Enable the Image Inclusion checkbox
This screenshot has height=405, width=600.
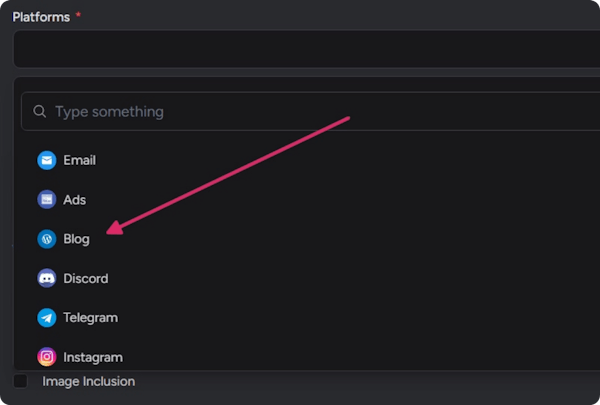(21, 381)
